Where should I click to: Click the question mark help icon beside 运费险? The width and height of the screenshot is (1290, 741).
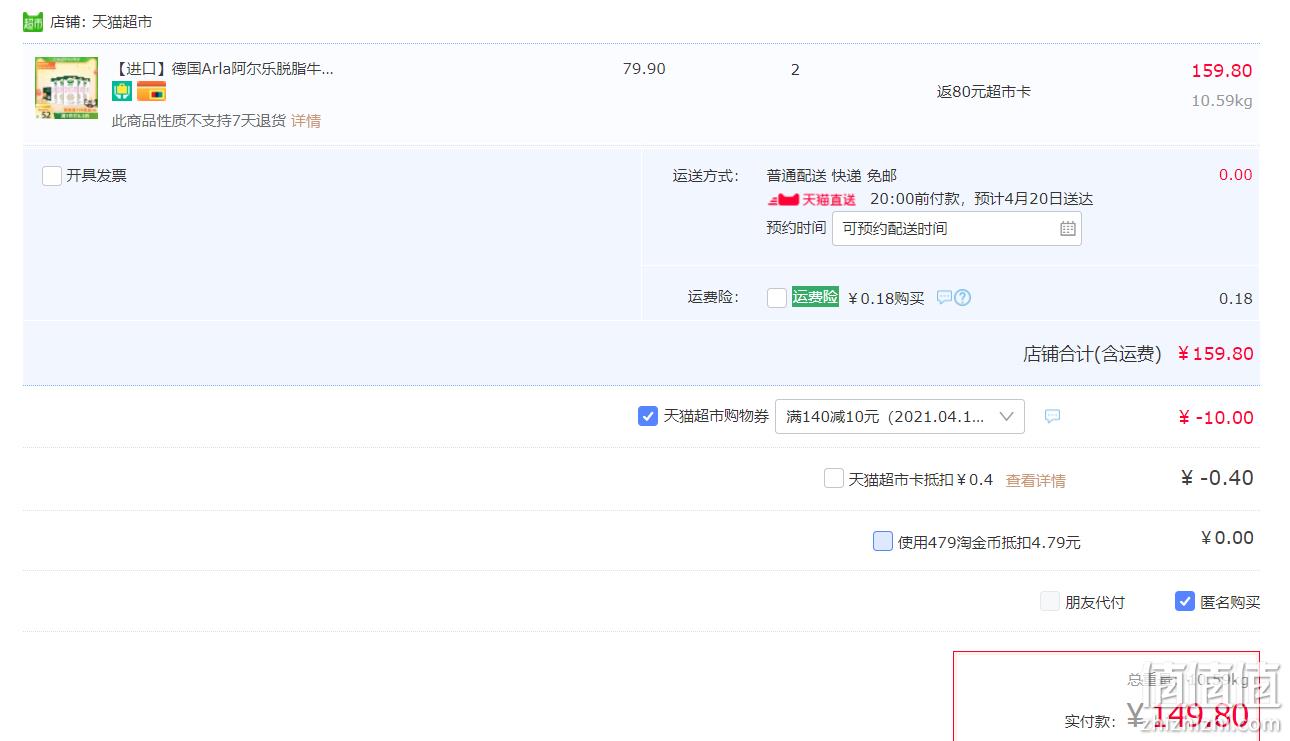coord(963,297)
